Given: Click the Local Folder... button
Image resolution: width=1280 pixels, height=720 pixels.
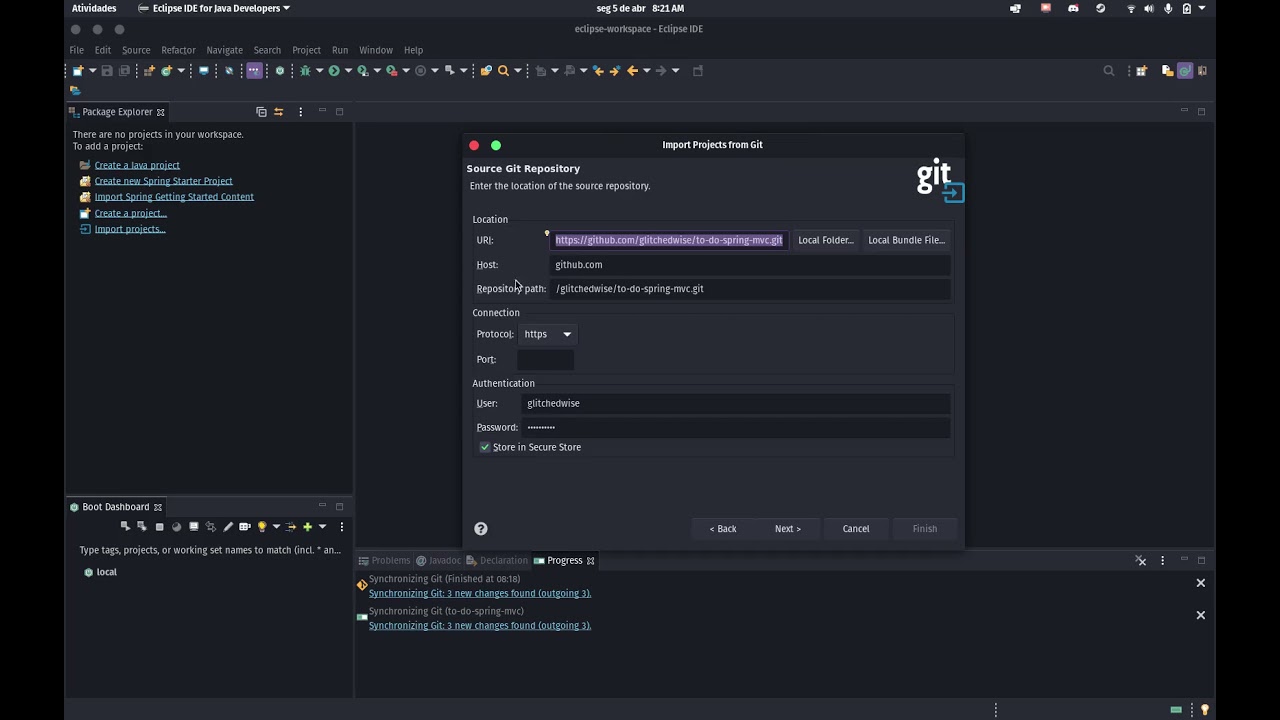Looking at the screenshot, I should 826,240.
